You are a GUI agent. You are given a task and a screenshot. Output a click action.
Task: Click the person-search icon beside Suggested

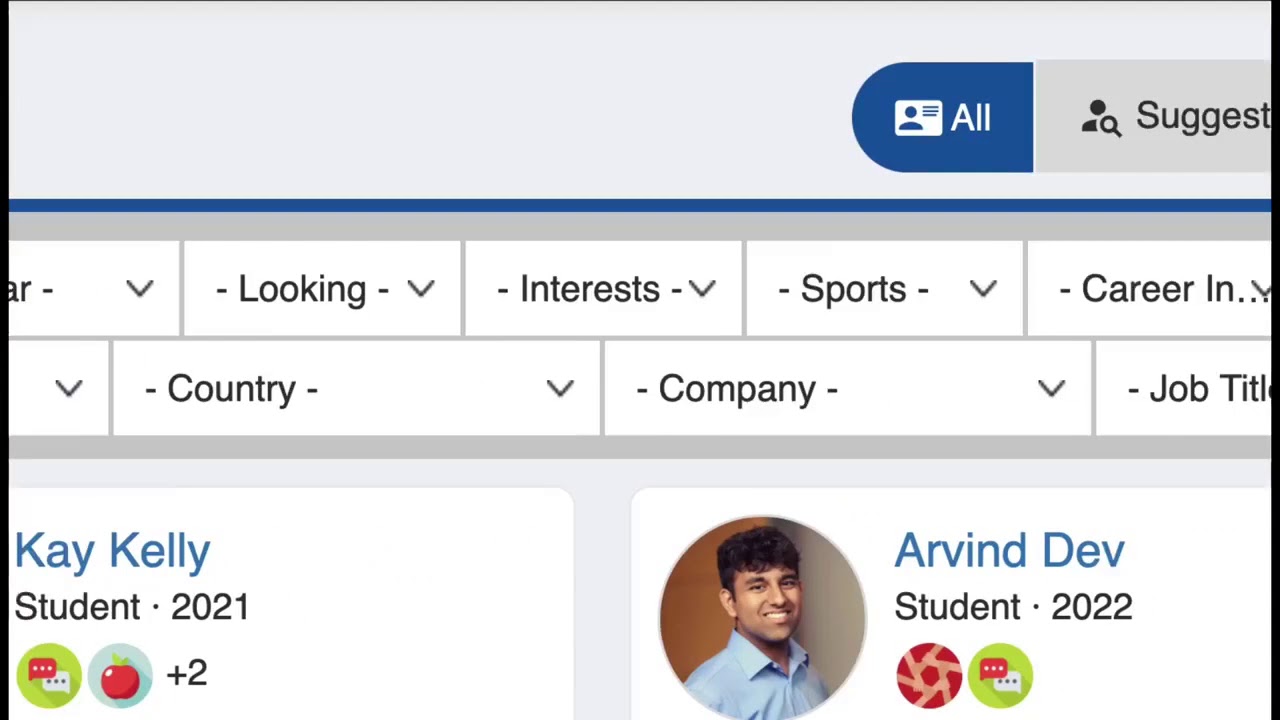coord(1101,118)
